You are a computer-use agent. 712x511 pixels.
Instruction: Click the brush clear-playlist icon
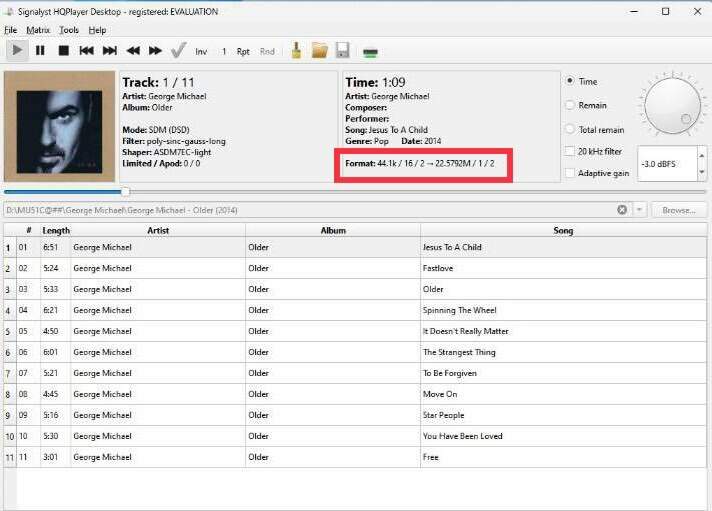(x=297, y=50)
